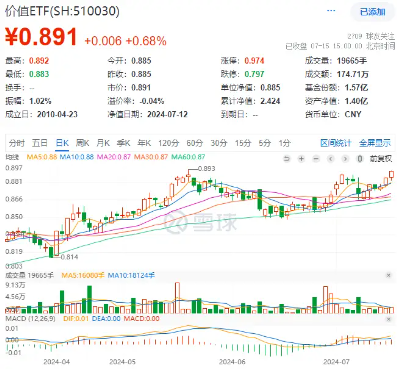Click the 成交额 174.71万 value
This screenshot has width=397, height=370.
[352, 74]
